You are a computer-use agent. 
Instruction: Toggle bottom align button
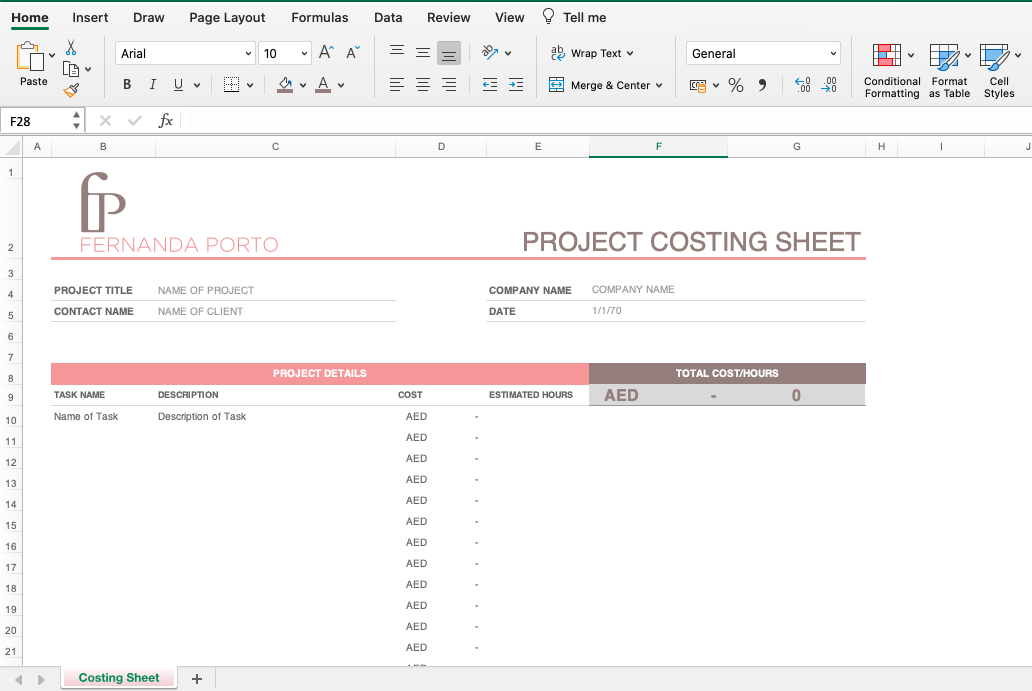(449, 53)
